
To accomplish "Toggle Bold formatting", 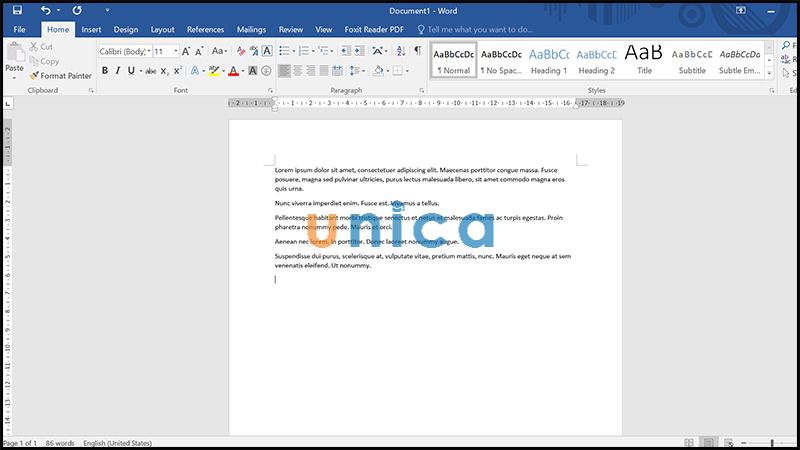I will point(104,71).
